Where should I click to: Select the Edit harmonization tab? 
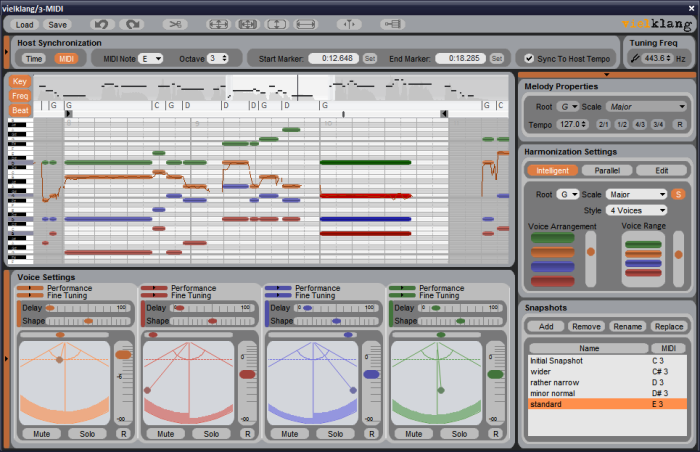click(662, 171)
